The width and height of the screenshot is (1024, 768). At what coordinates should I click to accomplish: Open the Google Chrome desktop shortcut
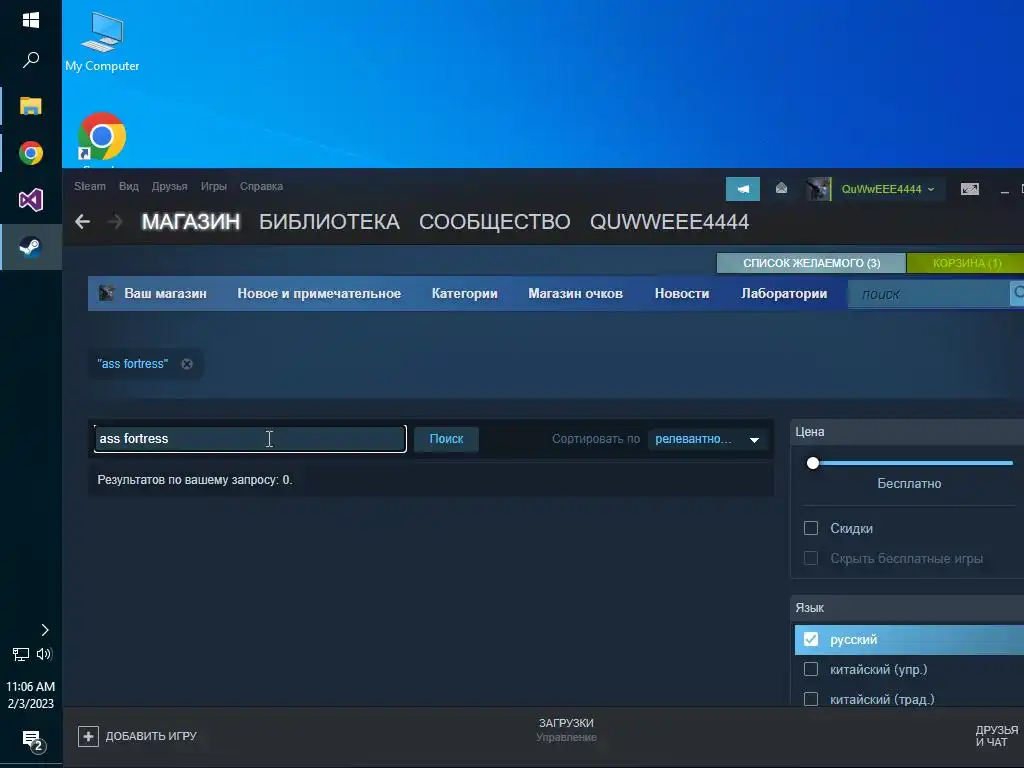[102, 138]
